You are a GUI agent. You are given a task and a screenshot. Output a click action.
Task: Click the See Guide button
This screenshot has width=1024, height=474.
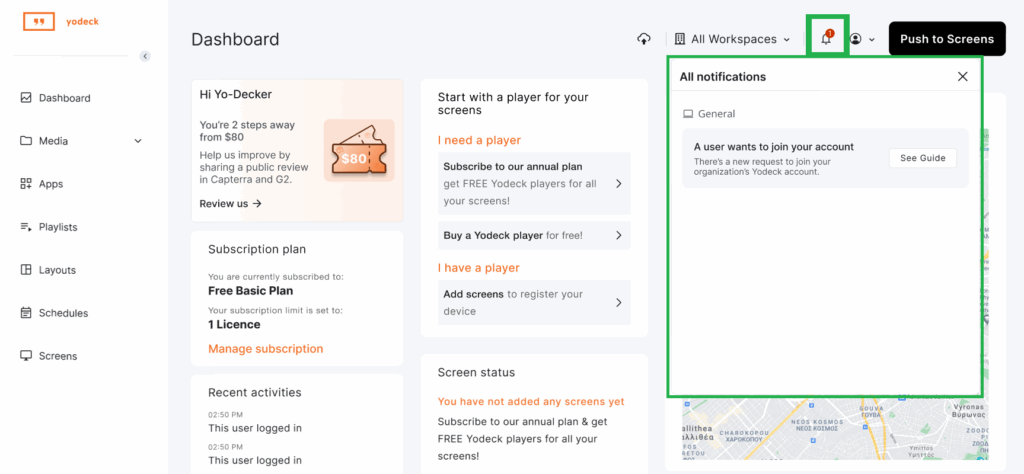point(922,158)
